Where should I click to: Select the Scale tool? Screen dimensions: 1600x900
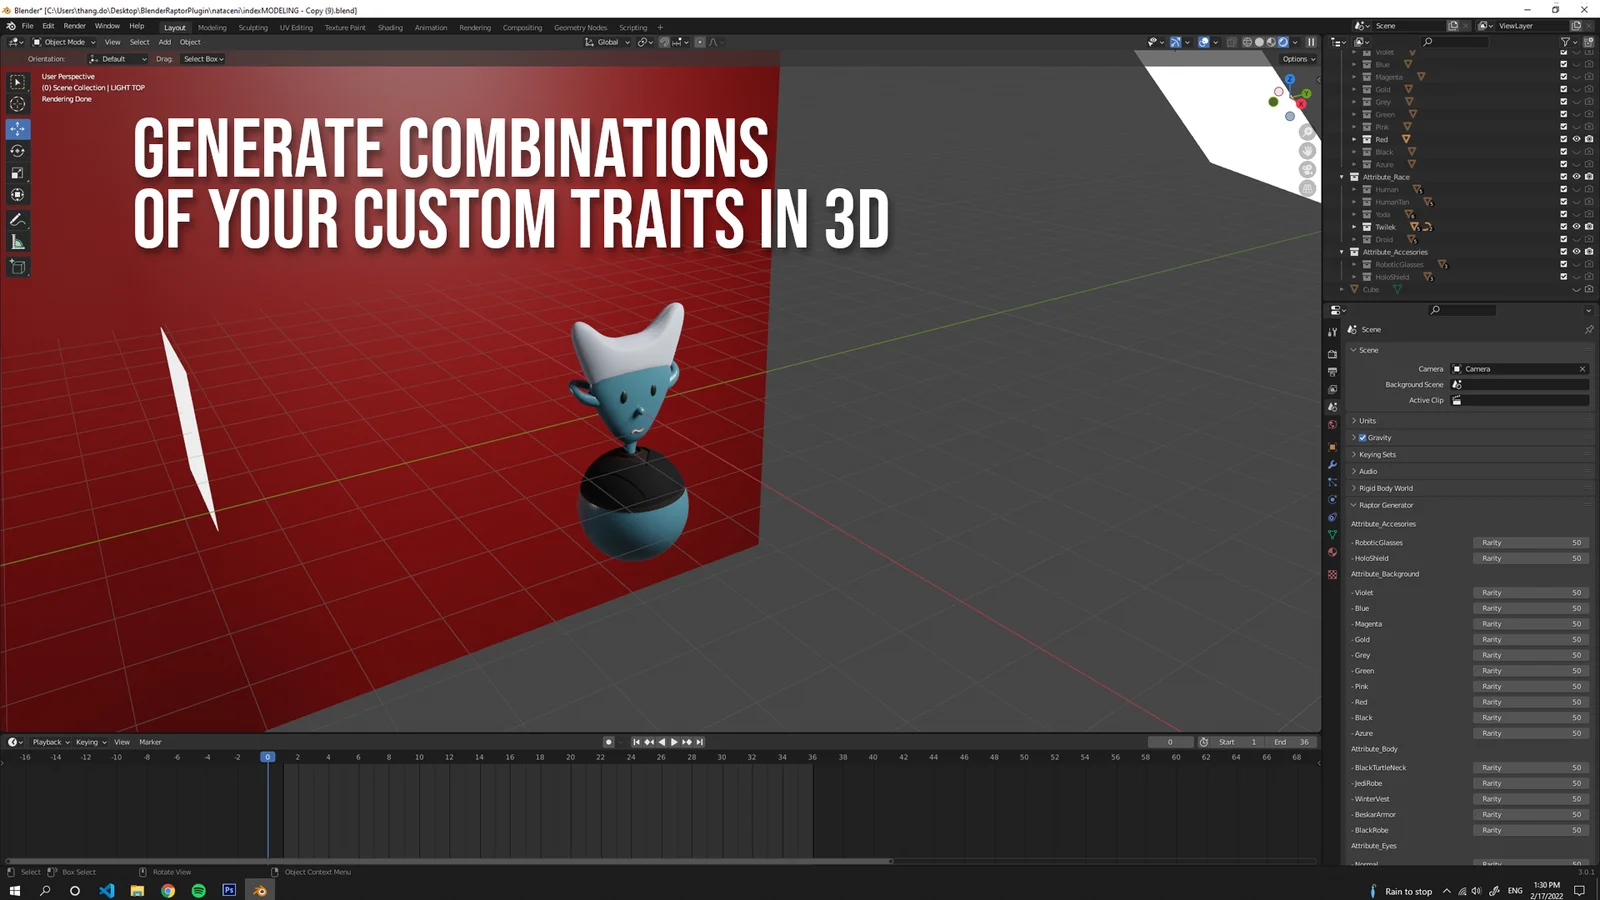coord(17,172)
